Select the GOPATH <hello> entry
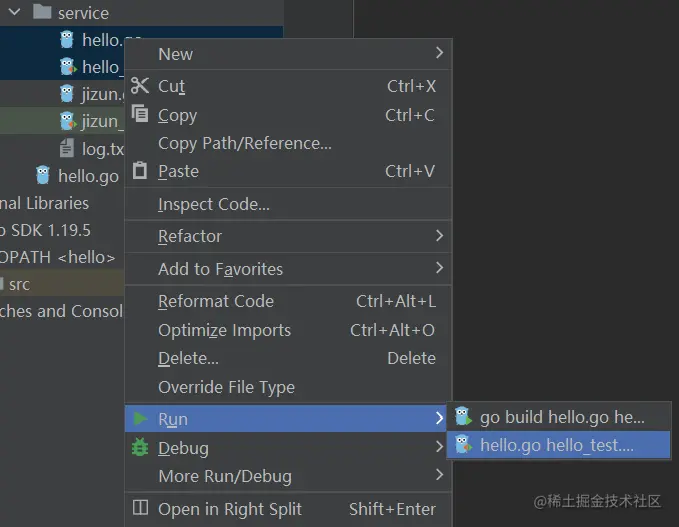The image size is (679, 527). pos(57,257)
